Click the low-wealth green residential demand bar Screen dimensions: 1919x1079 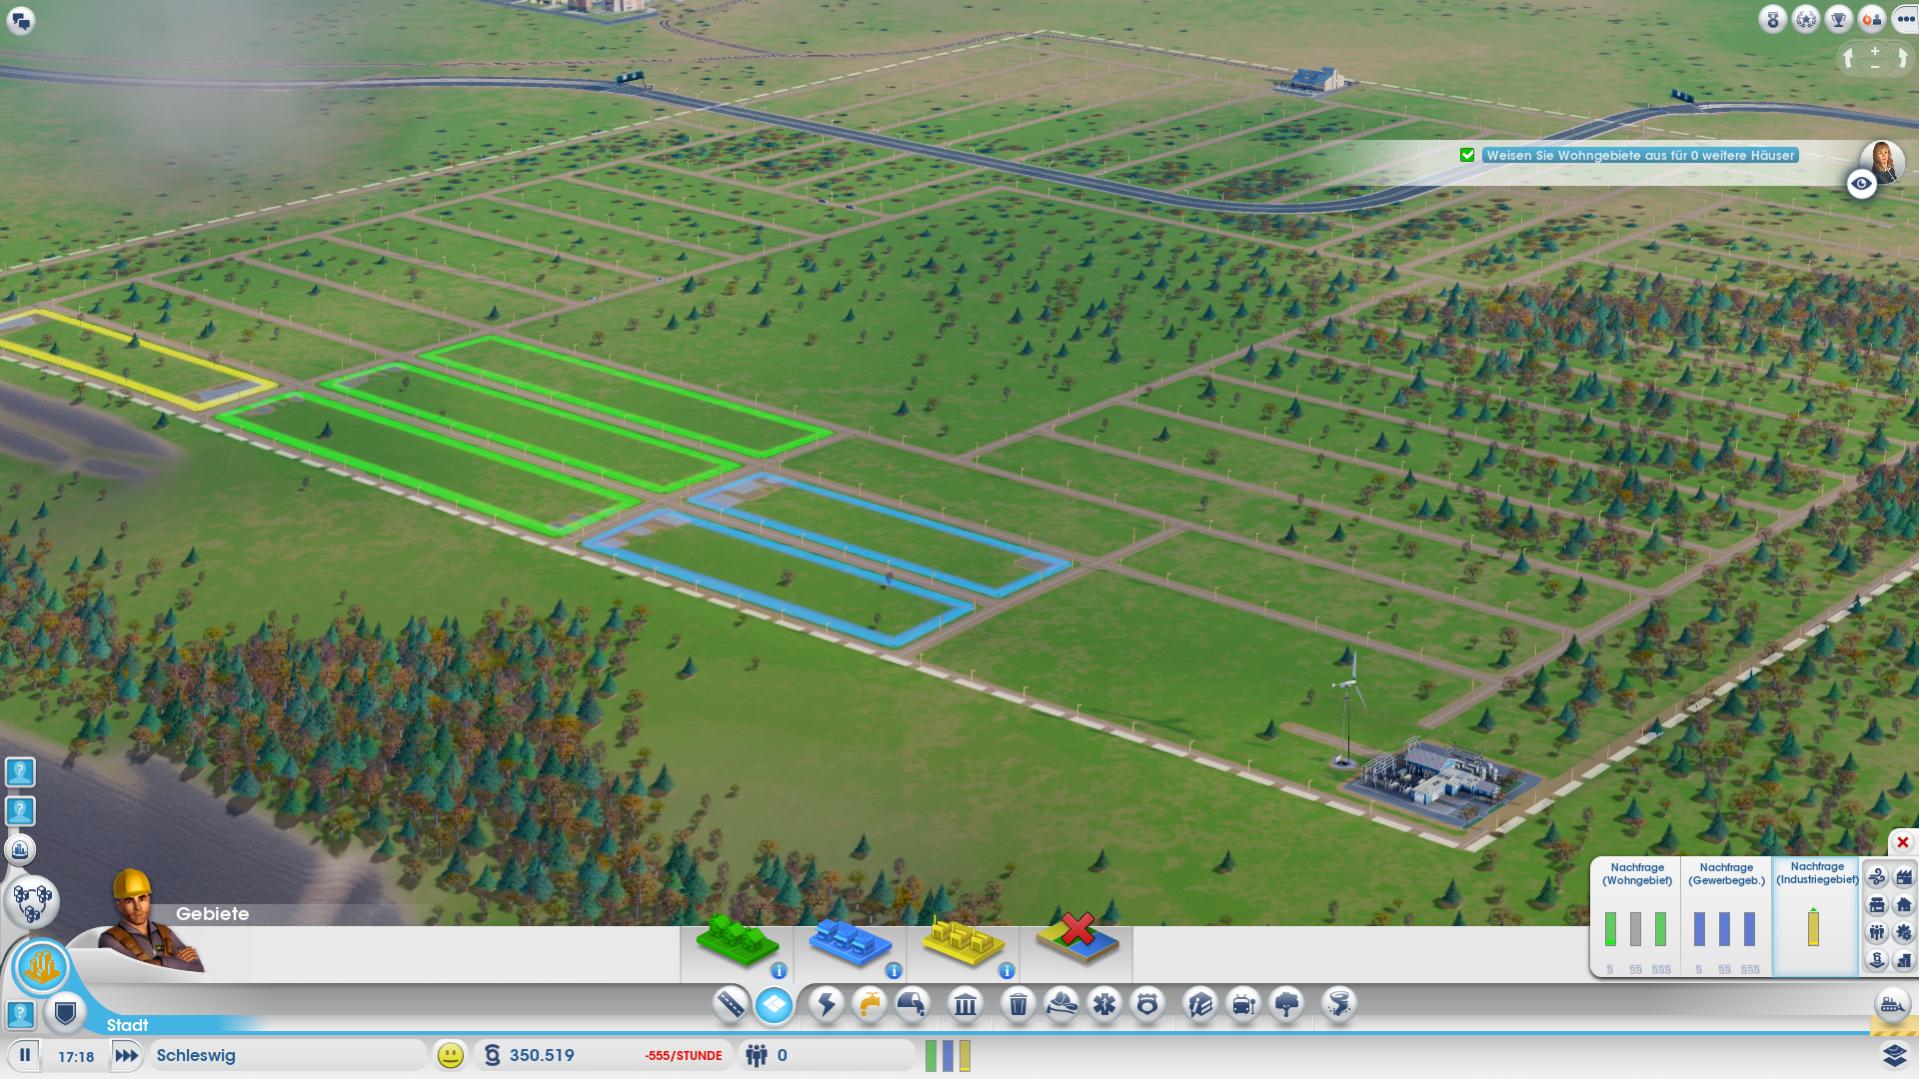1610,928
